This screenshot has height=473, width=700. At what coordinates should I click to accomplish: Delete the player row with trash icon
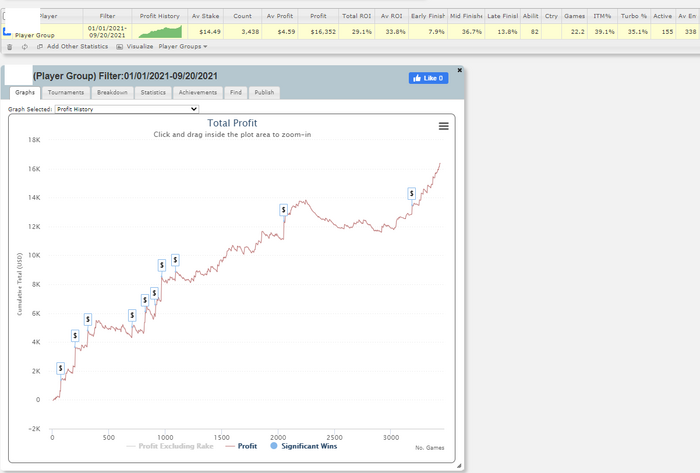pyautogui.click(x=9, y=47)
